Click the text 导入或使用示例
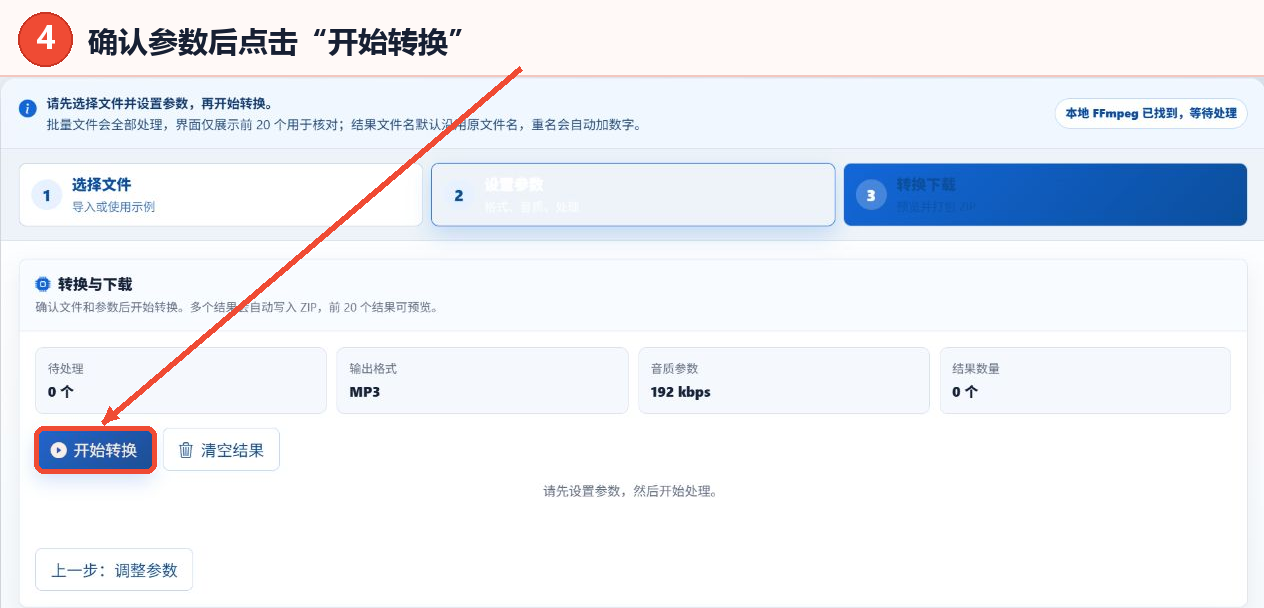The height and width of the screenshot is (608, 1264). 113,207
